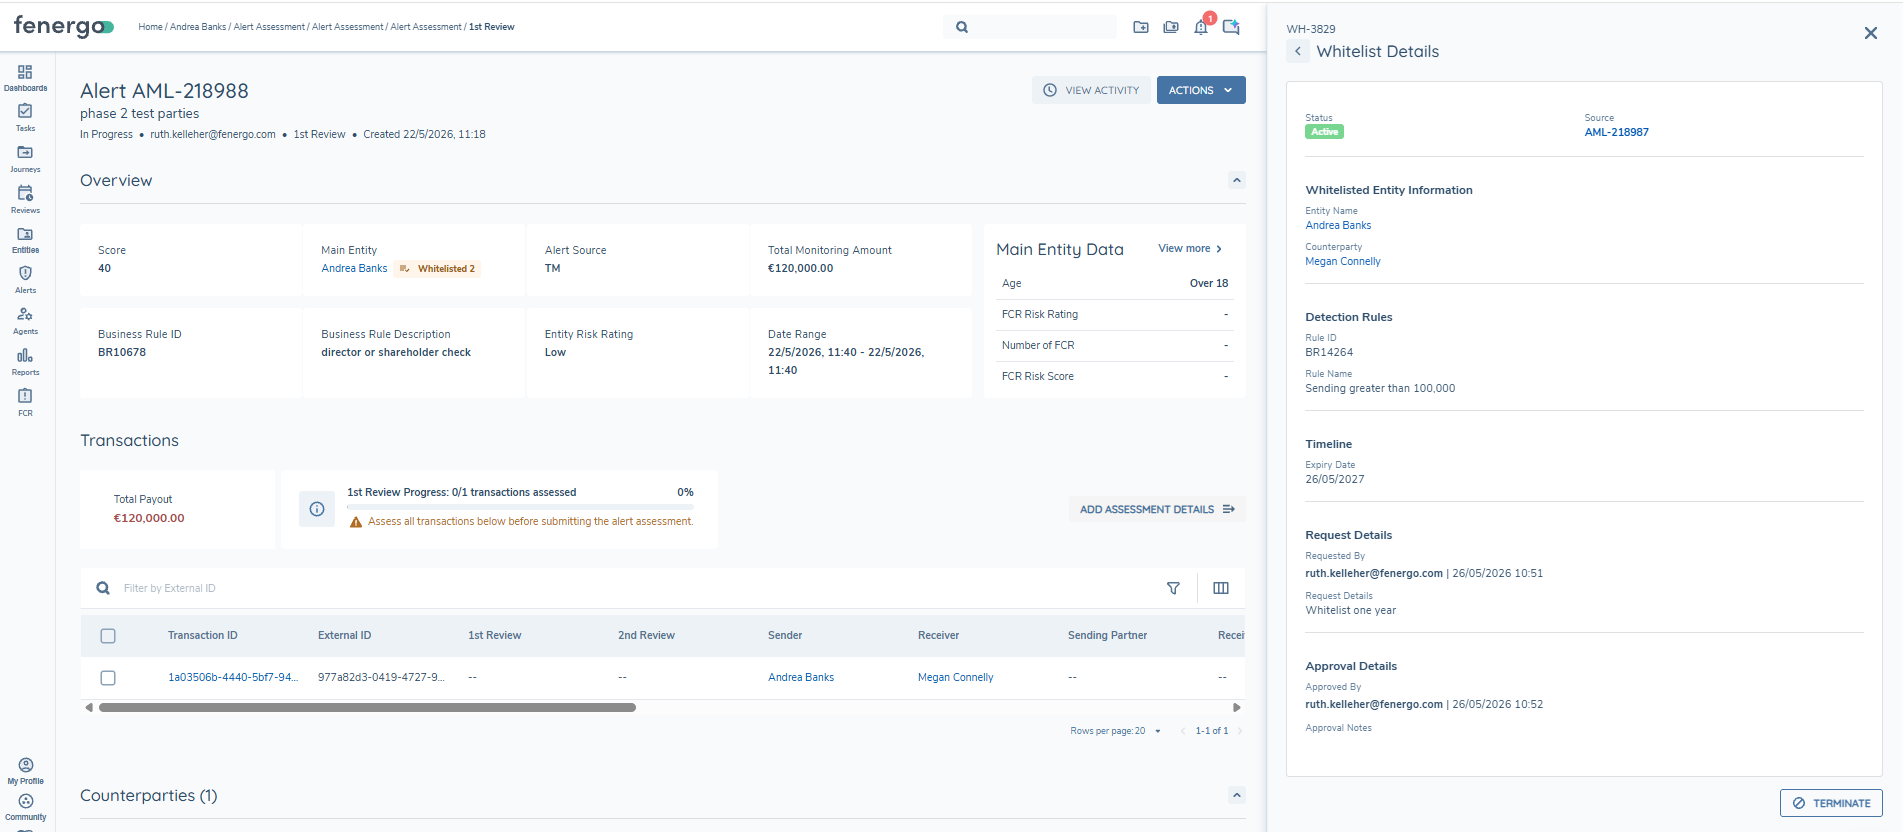Click Total Payout €120,000.00 amount

[x=149, y=518]
